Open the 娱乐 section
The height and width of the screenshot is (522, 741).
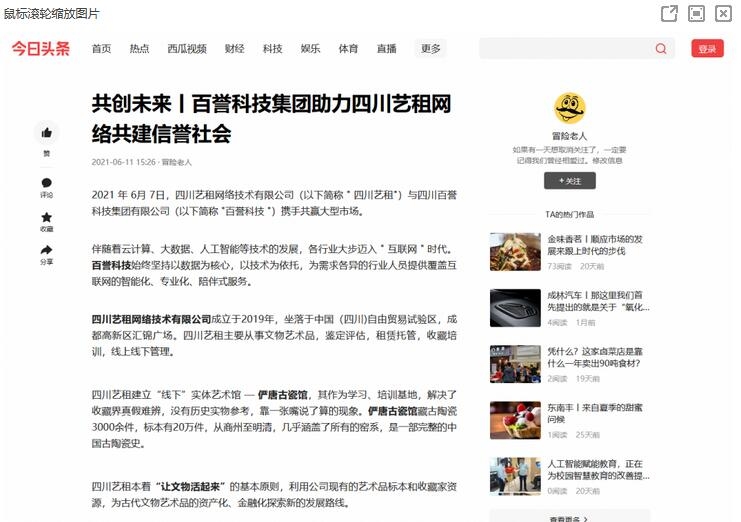coord(310,49)
